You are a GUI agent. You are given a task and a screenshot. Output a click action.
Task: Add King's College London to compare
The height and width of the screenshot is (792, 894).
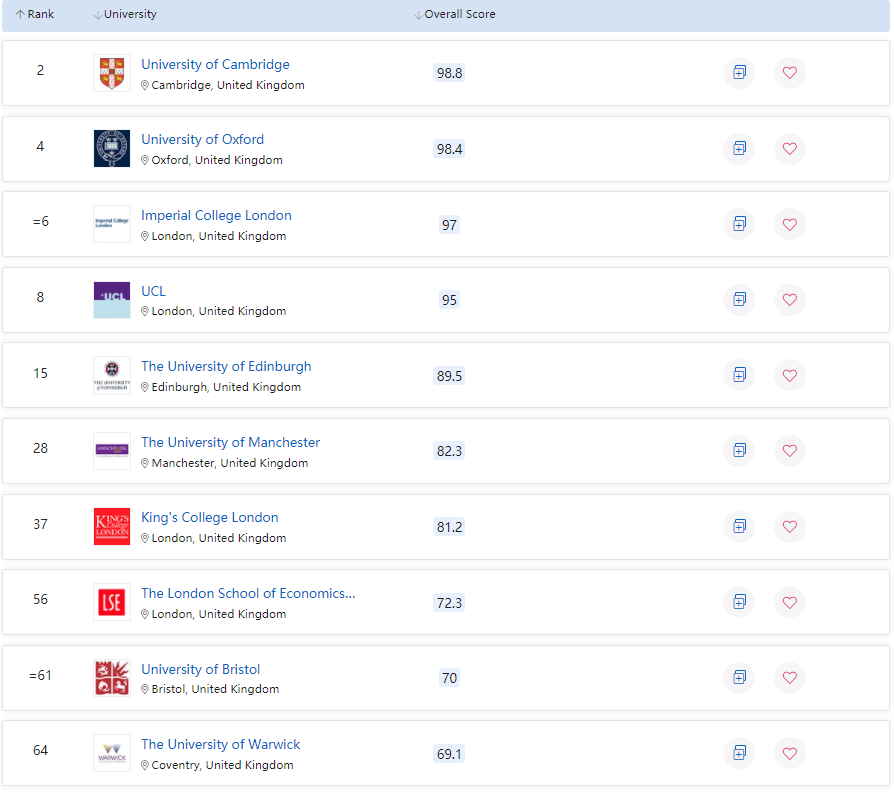[739, 526]
